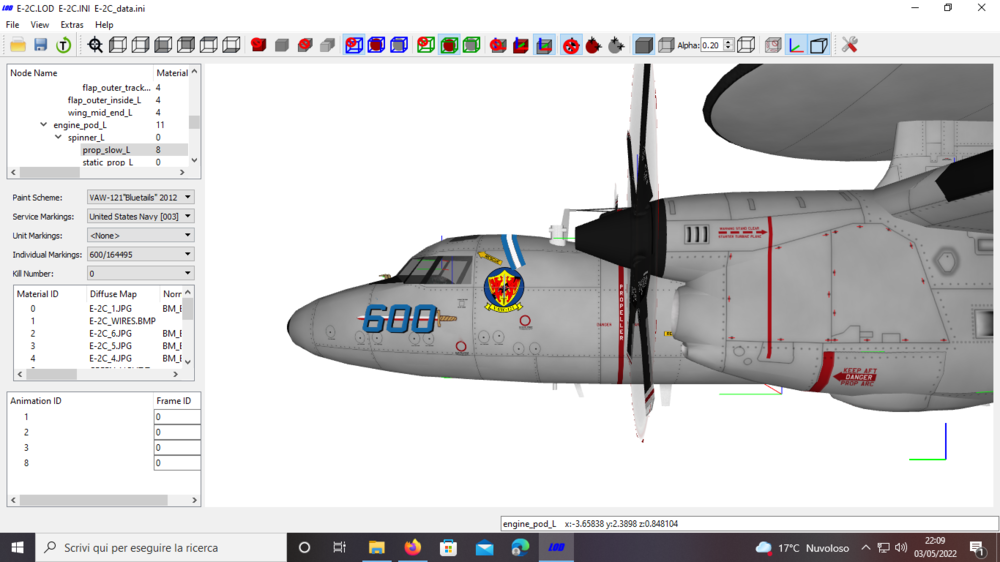Open the Service Markings dropdown
Image resolution: width=1000 pixels, height=562 pixels.
coord(140,216)
